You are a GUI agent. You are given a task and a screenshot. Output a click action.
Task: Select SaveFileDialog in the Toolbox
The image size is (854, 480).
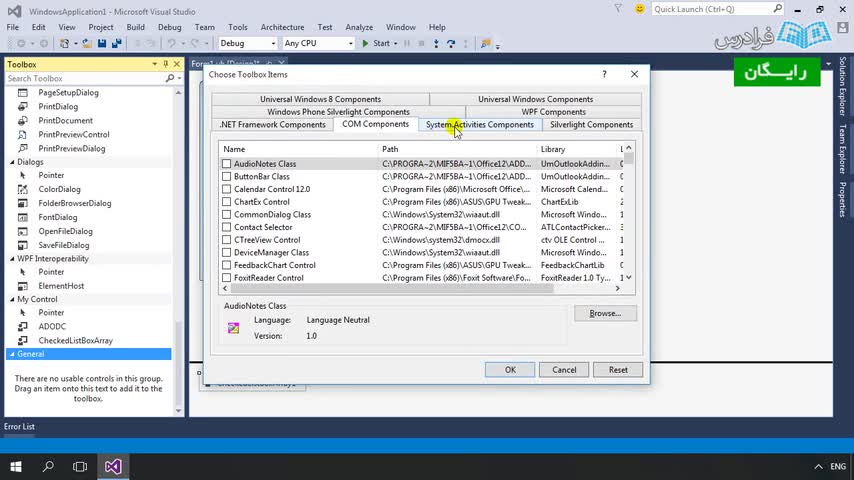[x=64, y=245]
